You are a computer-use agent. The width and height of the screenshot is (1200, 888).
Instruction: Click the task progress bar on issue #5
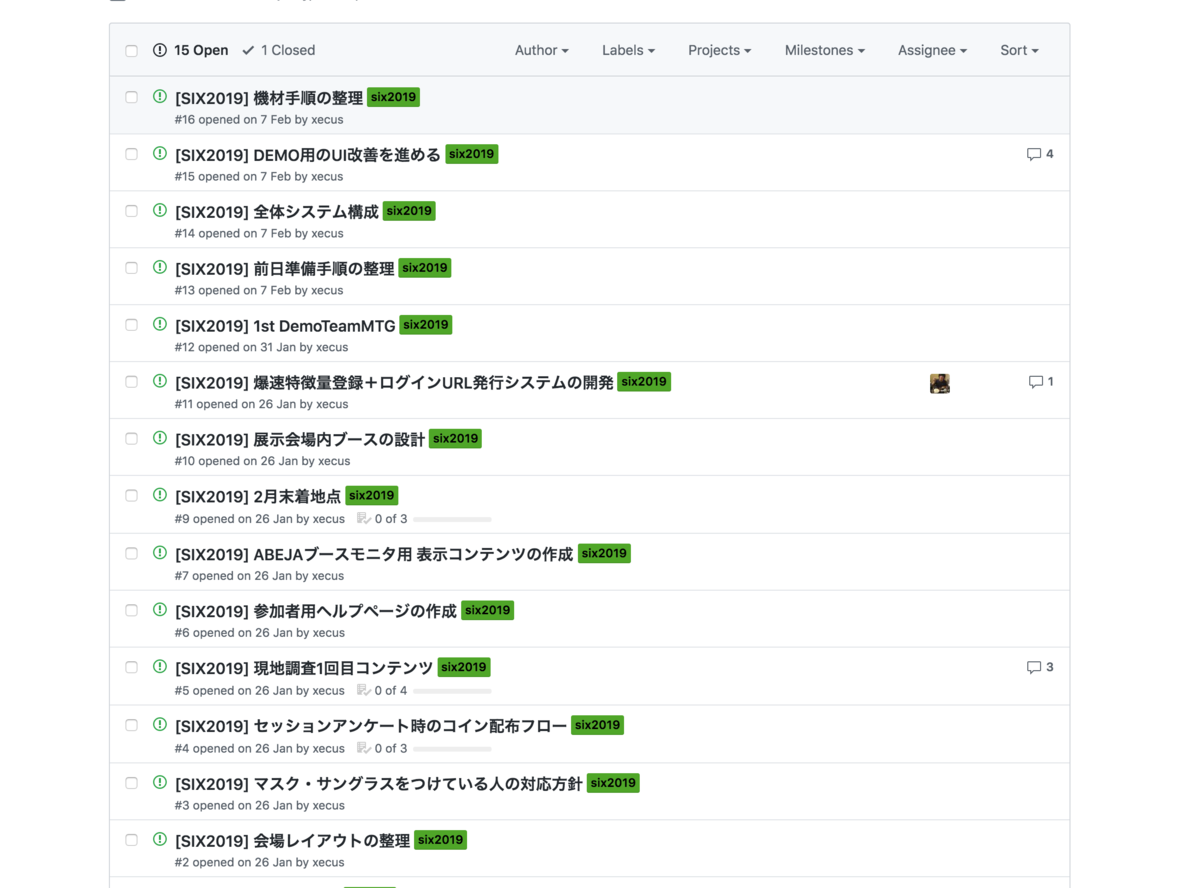pos(452,690)
